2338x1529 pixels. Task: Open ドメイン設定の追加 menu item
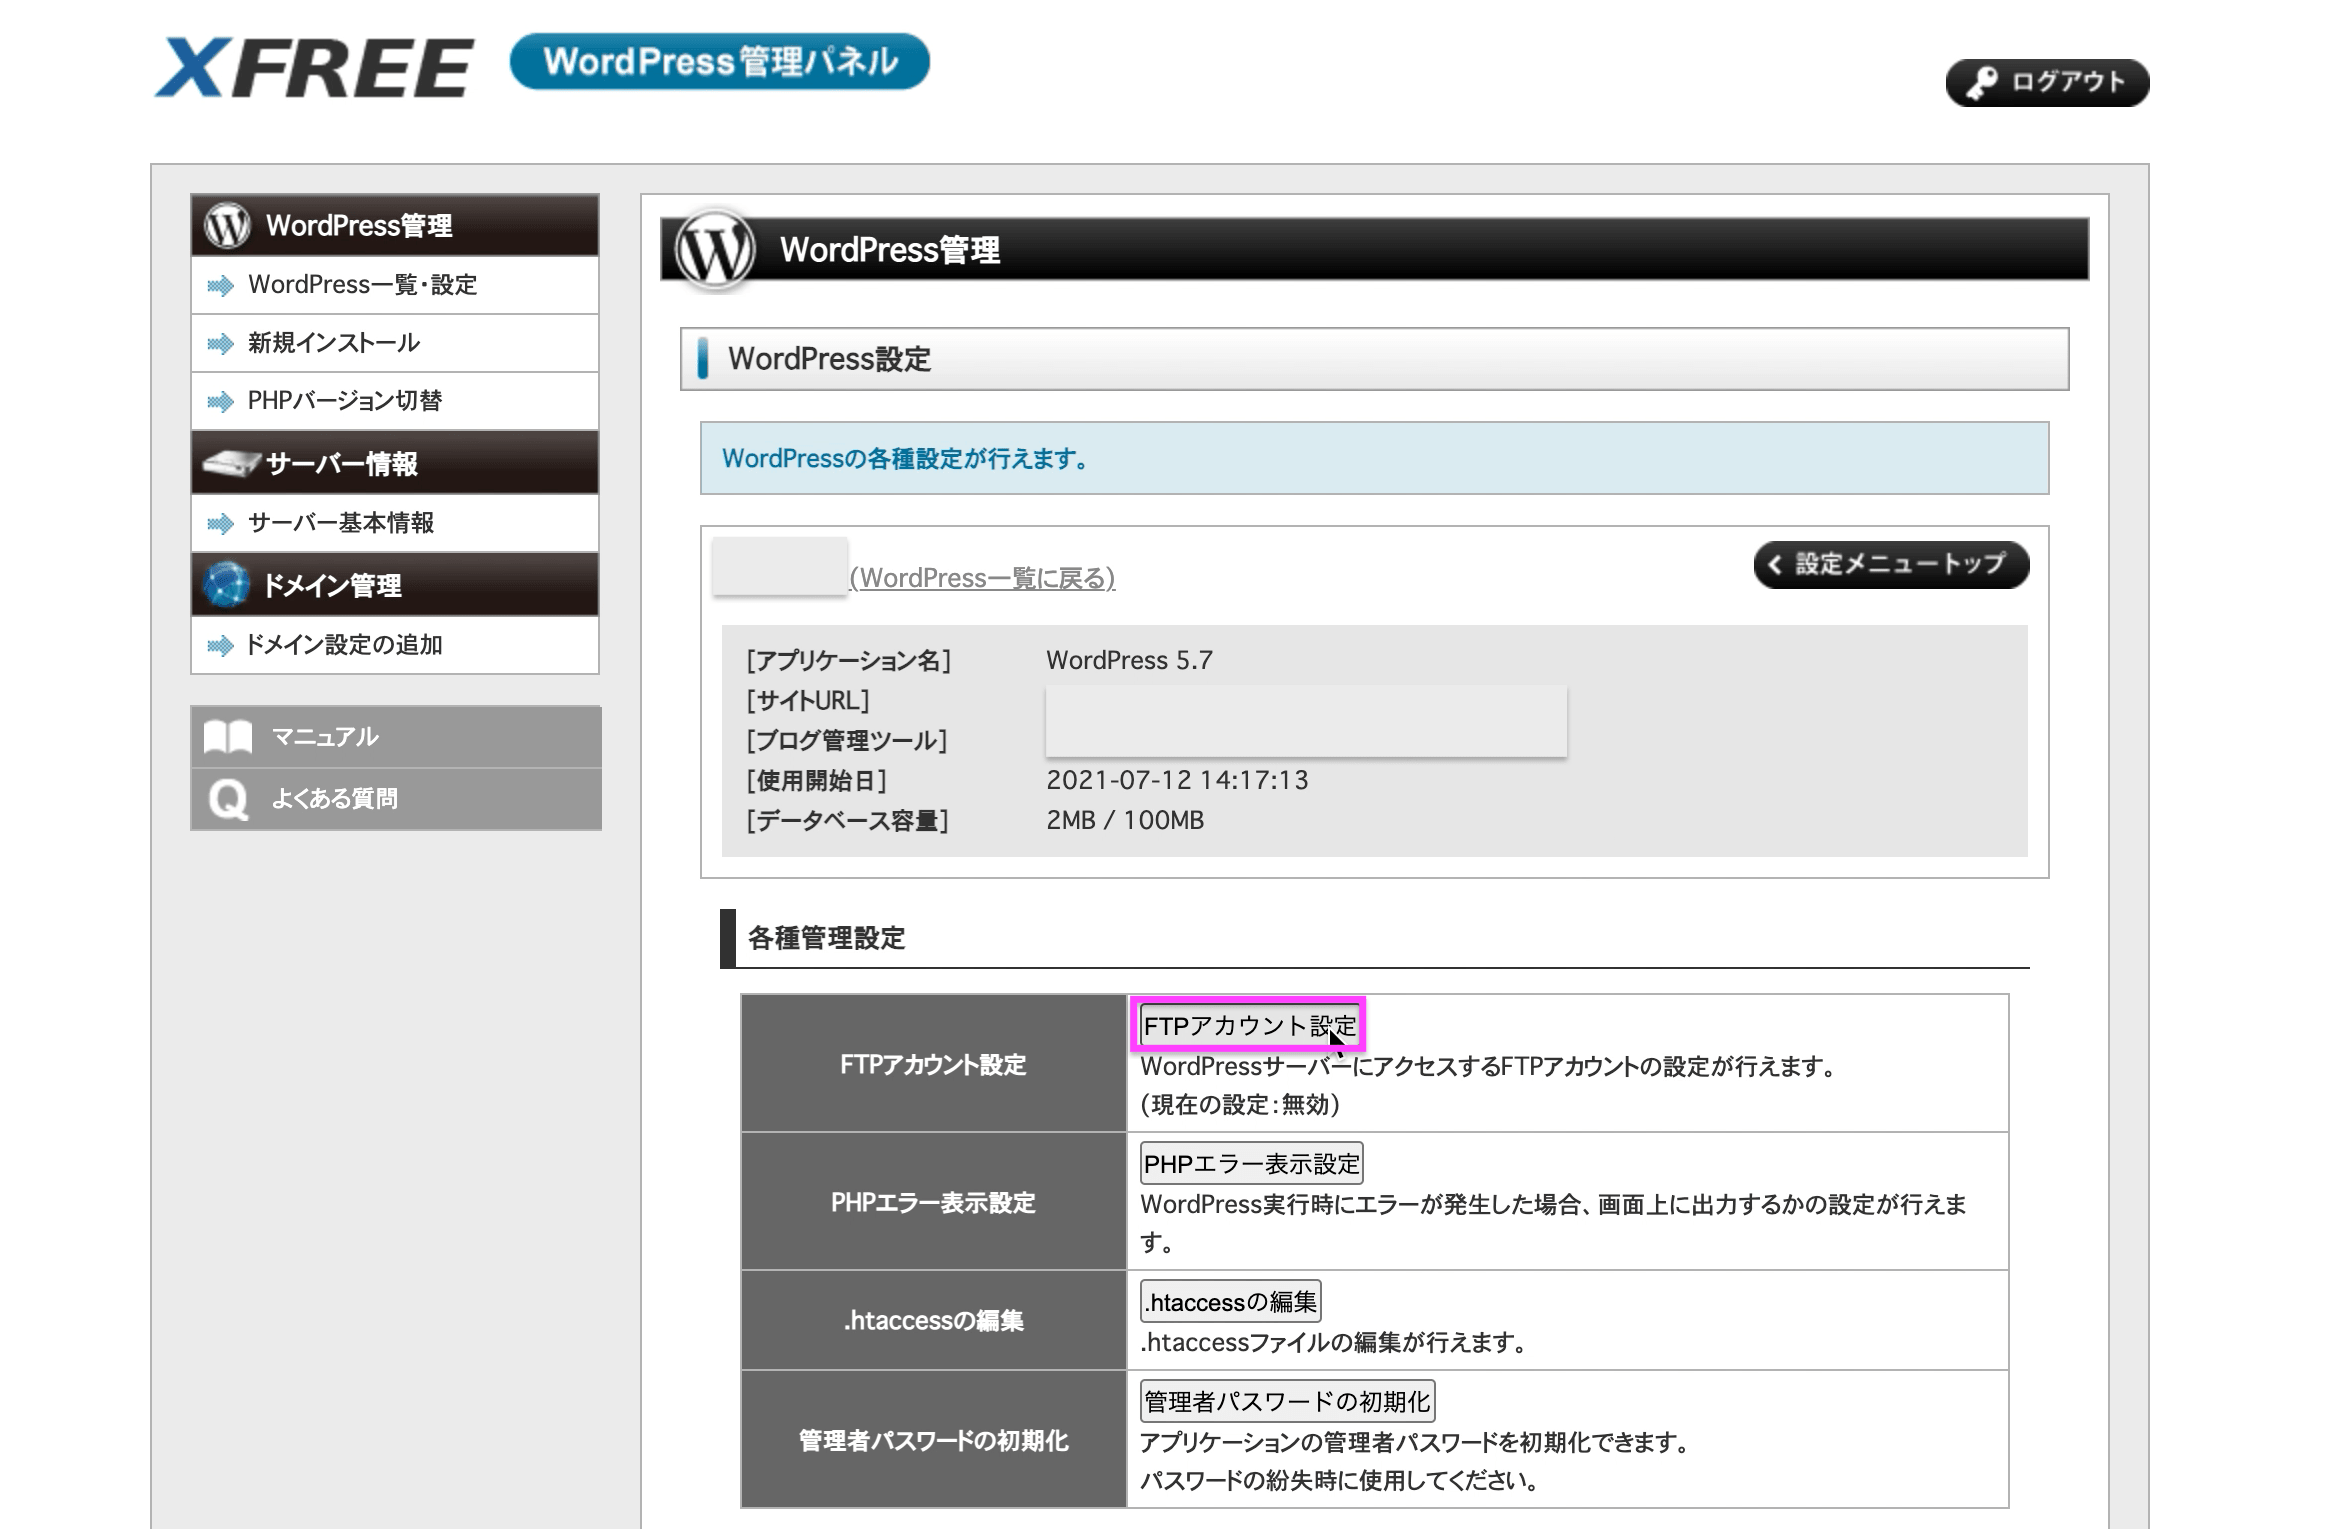click(x=344, y=645)
